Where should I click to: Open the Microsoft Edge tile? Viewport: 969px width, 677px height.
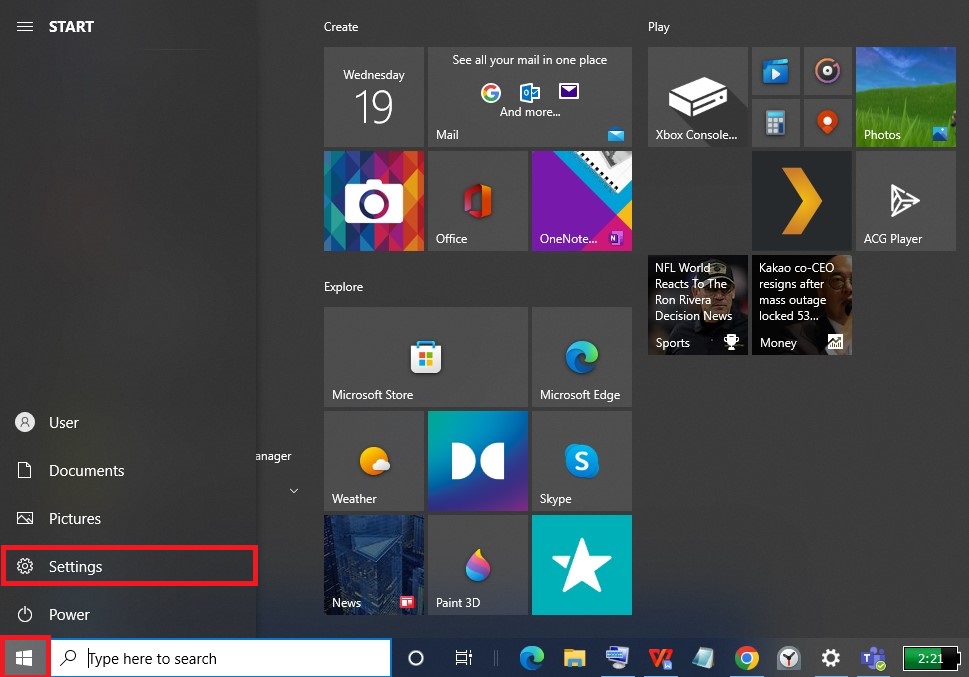click(582, 357)
